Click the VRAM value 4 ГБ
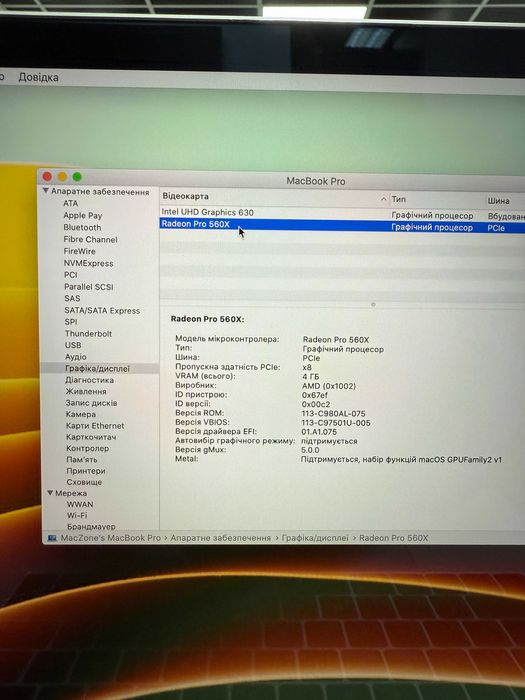525x700 pixels. (310, 376)
